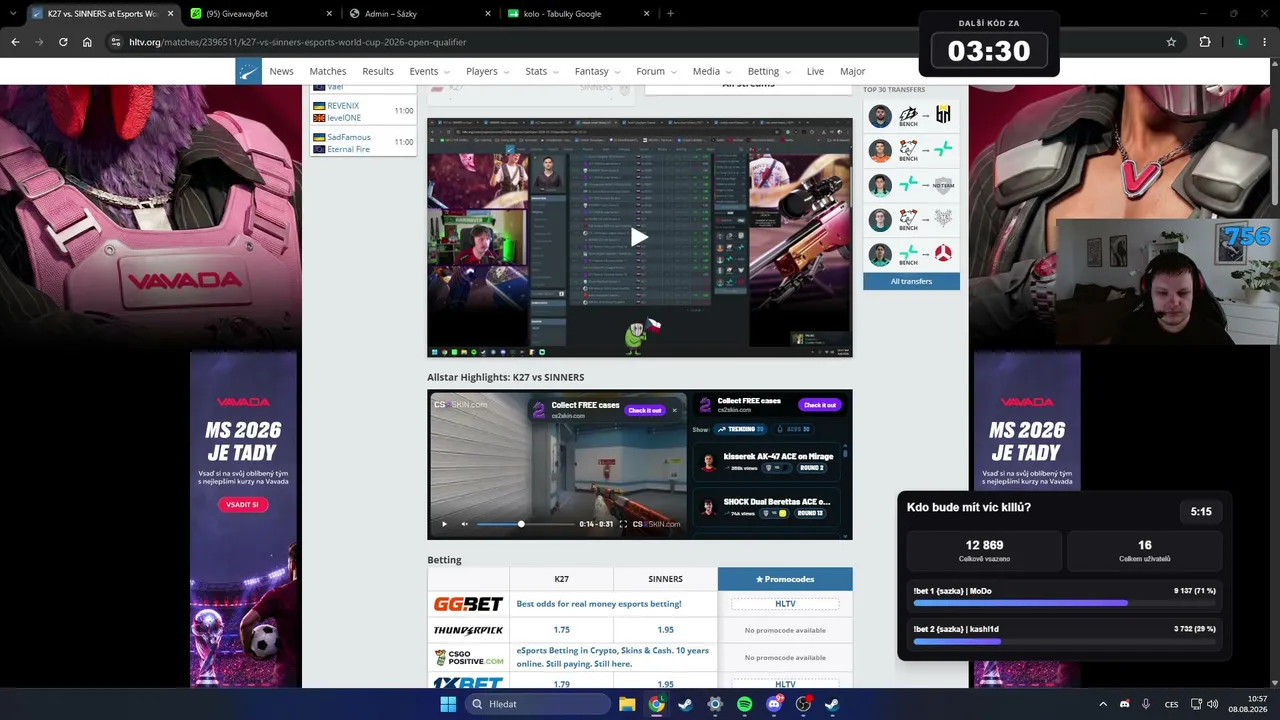The height and width of the screenshot is (720, 1280).
Task: Go back using the browser back arrow
Action: click(x=15, y=42)
